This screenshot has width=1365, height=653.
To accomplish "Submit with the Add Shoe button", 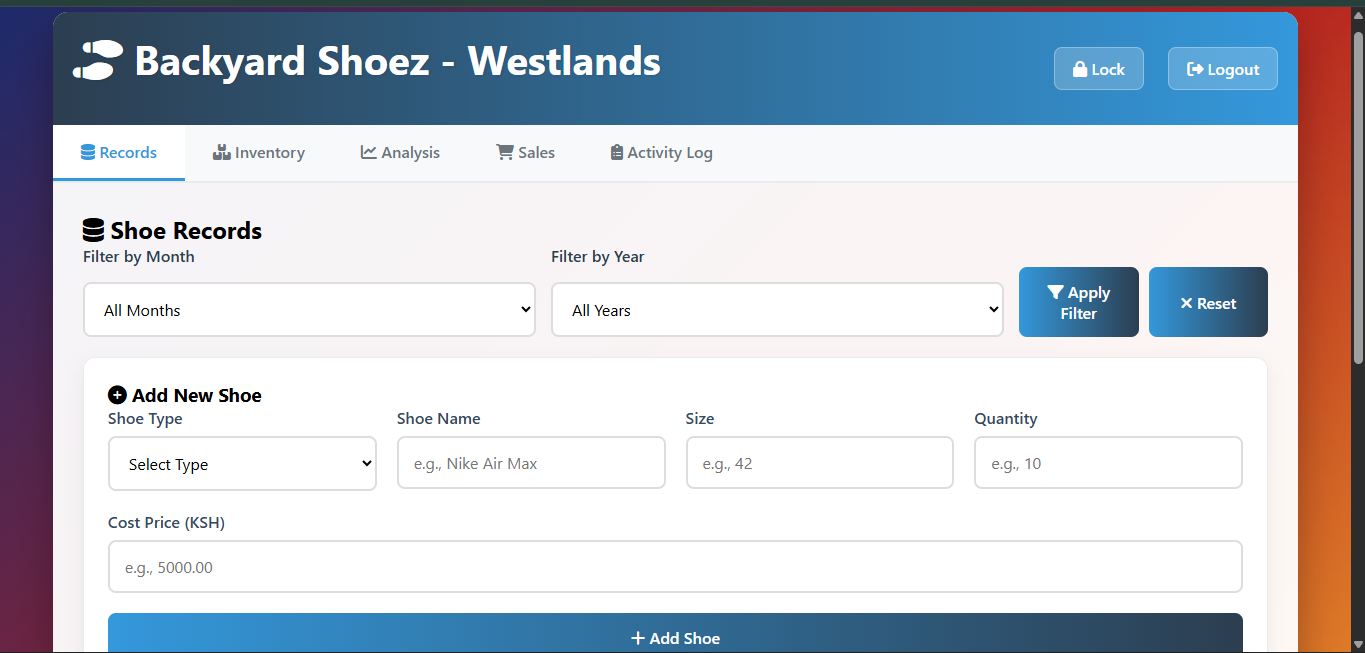I will click(x=675, y=637).
